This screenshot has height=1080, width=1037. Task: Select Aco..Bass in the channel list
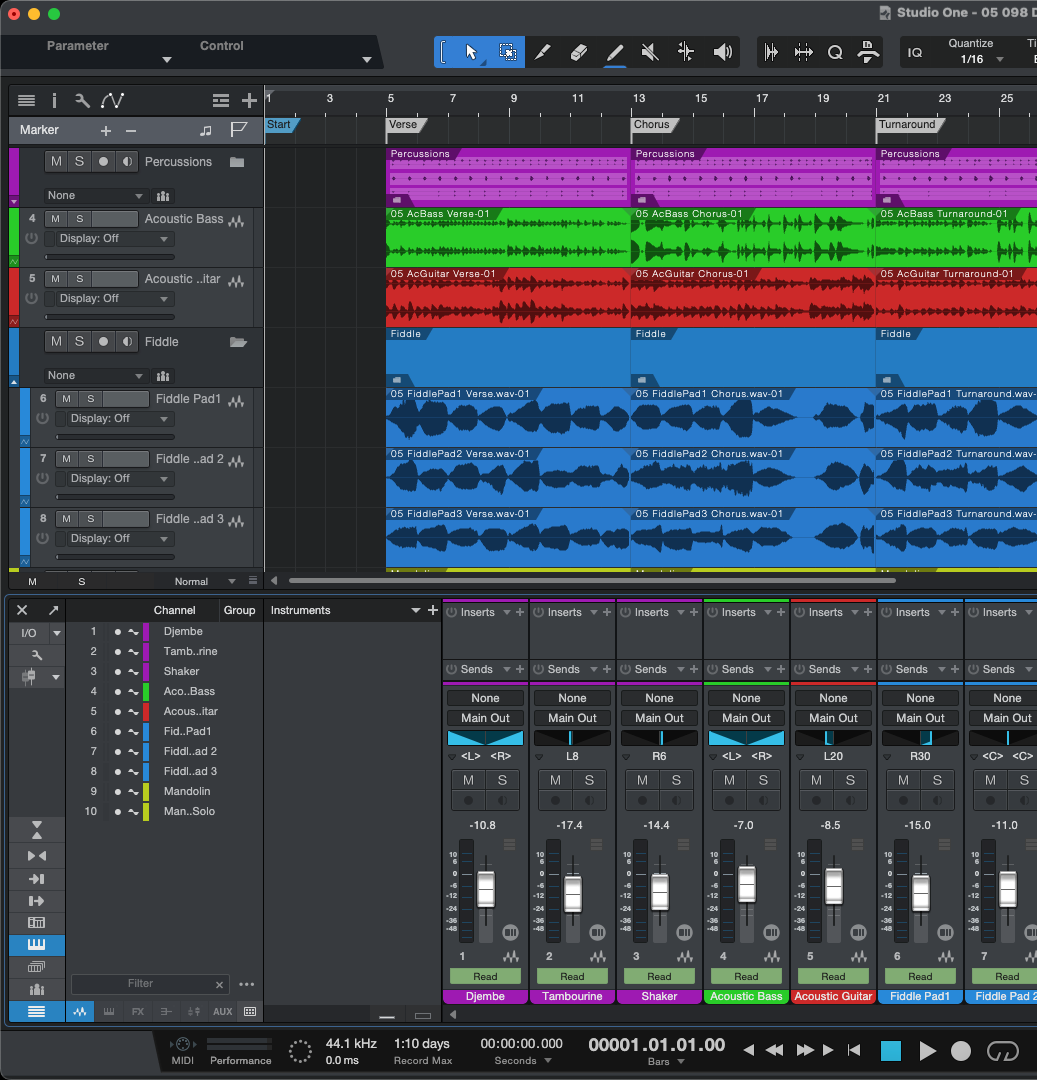(x=189, y=692)
